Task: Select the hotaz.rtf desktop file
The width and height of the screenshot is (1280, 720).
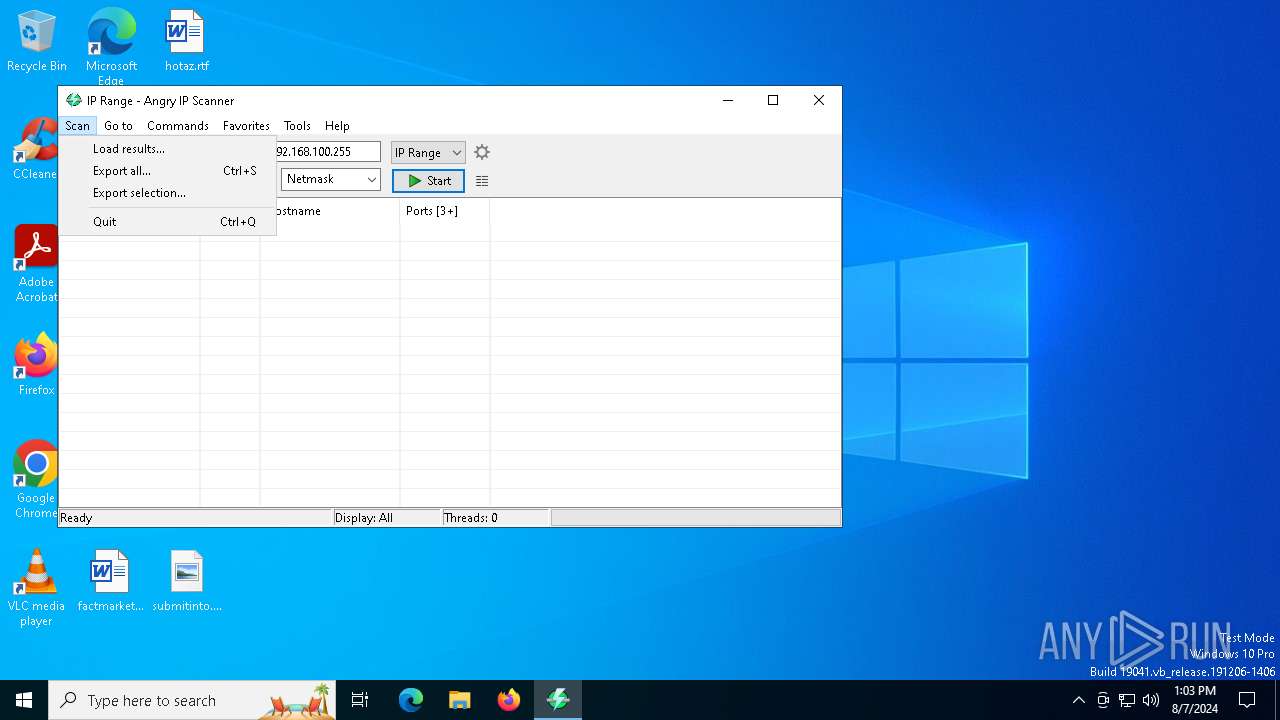Action: pos(187,42)
